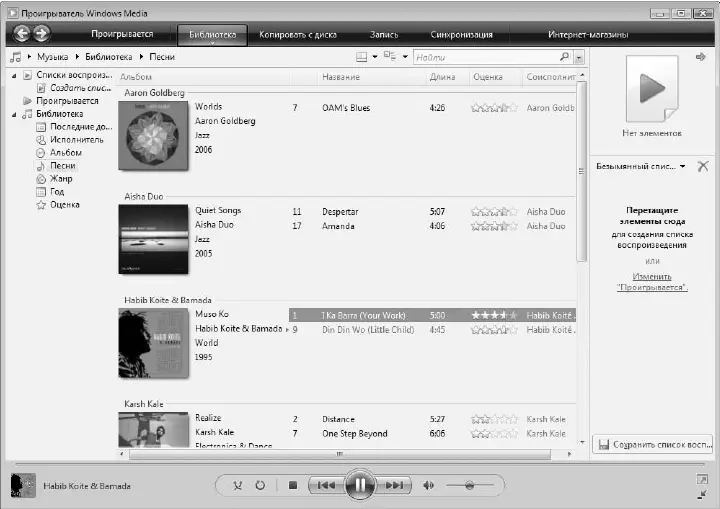Open the layout options icon
The width and height of the screenshot is (720, 509).
tap(362, 57)
